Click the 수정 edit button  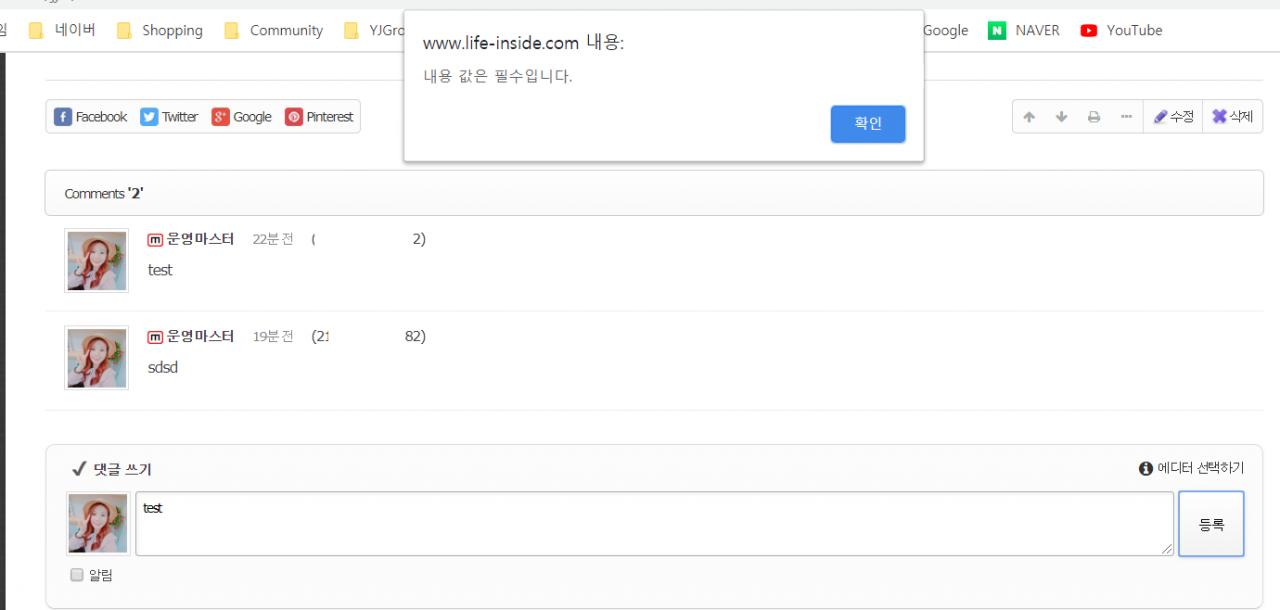pos(1173,117)
